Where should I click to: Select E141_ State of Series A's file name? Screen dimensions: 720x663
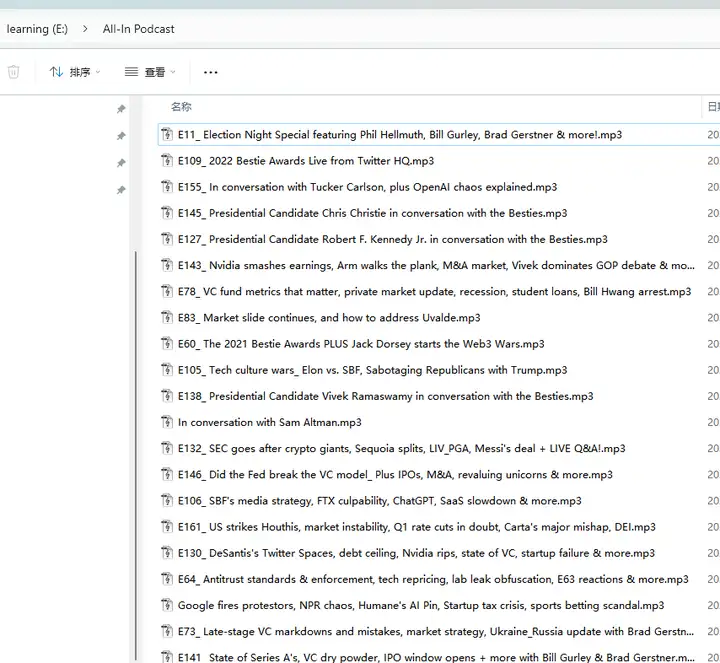pyautogui.click(x=436, y=657)
